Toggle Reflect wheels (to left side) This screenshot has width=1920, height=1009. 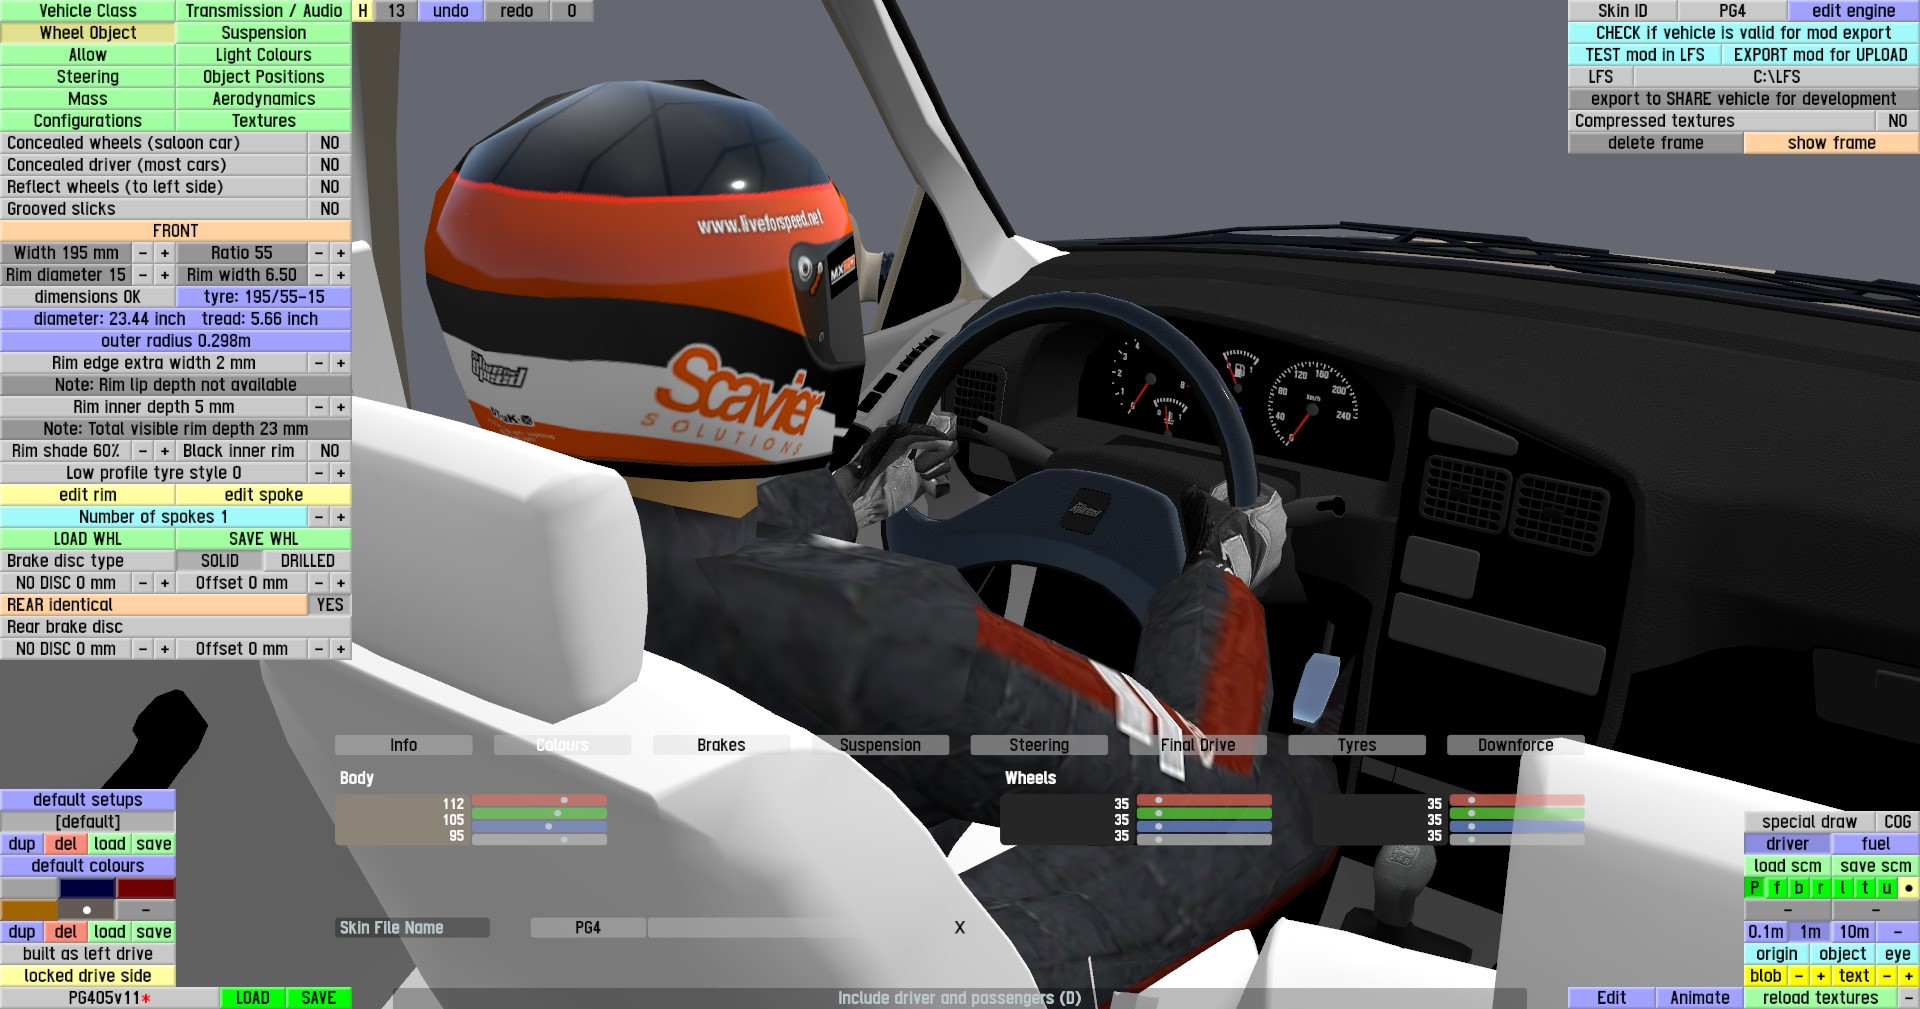click(x=330, y=187)
